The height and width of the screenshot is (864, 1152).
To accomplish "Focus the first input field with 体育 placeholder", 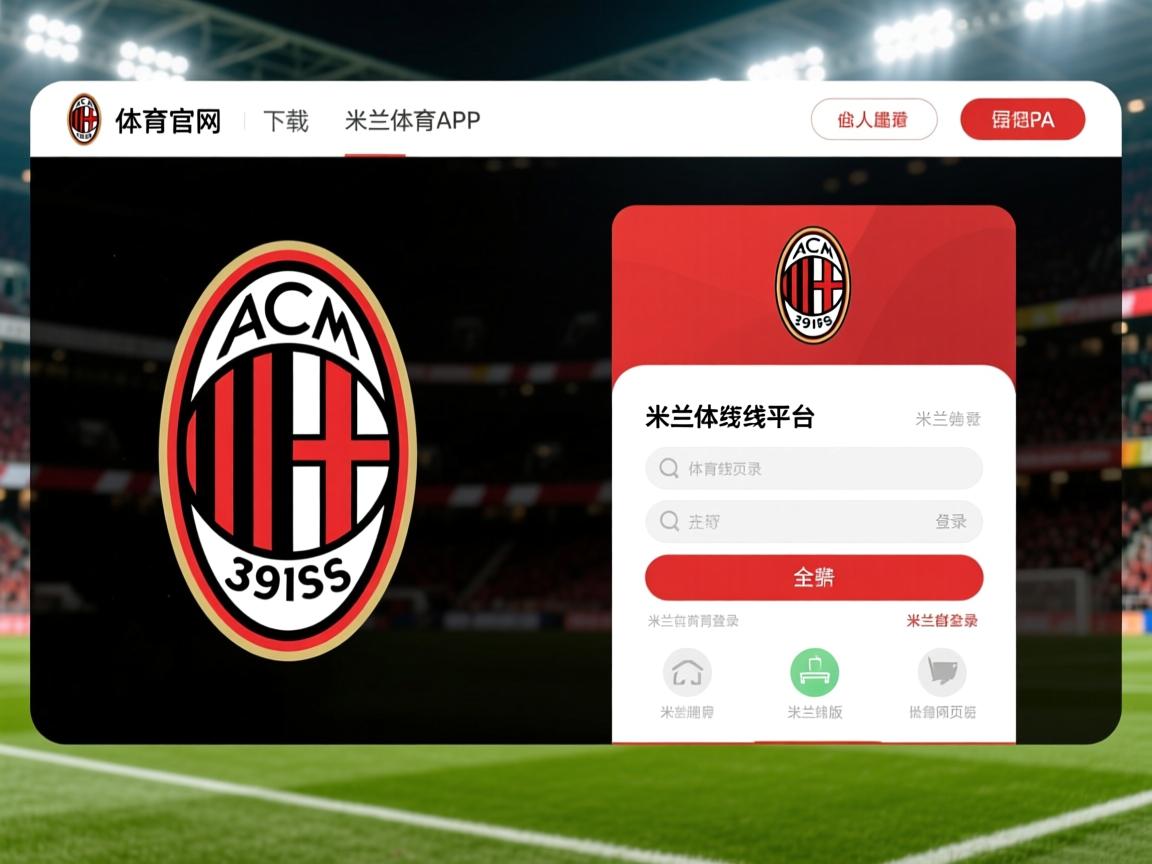I will pyautogui.click(x=813, y=468).
